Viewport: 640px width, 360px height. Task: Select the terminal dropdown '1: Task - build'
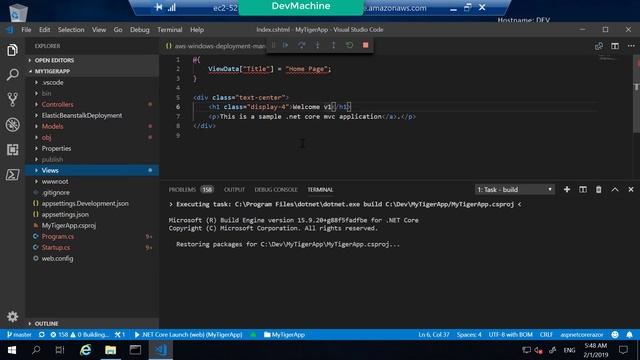[x=514, y=189]
